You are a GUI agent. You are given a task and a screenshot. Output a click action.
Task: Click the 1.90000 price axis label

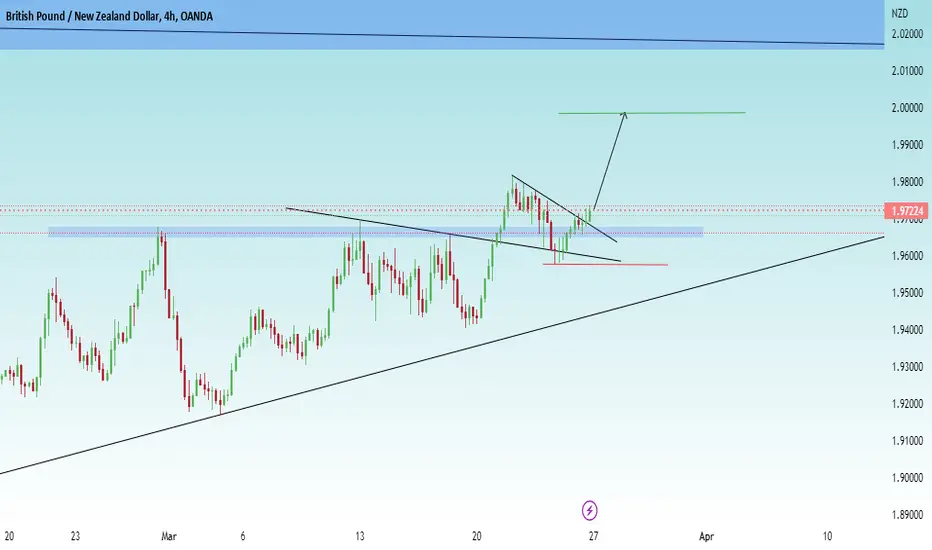907,477
